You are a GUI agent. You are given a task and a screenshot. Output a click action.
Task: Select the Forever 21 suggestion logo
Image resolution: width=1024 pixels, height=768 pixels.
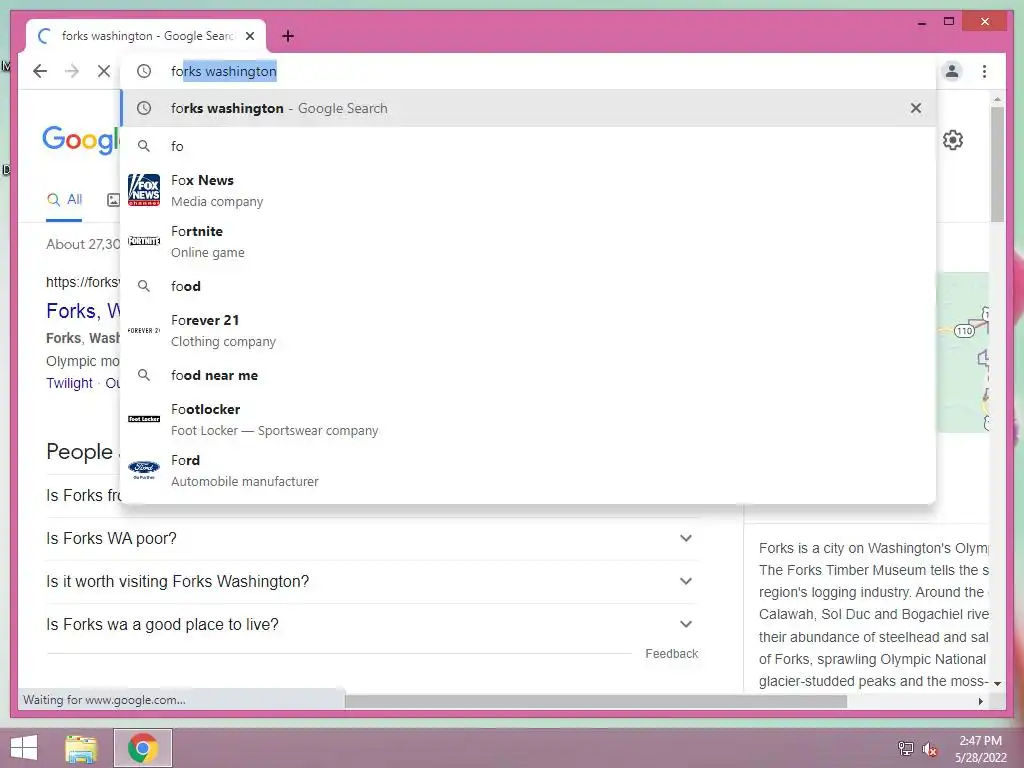(x=144, y=330)
